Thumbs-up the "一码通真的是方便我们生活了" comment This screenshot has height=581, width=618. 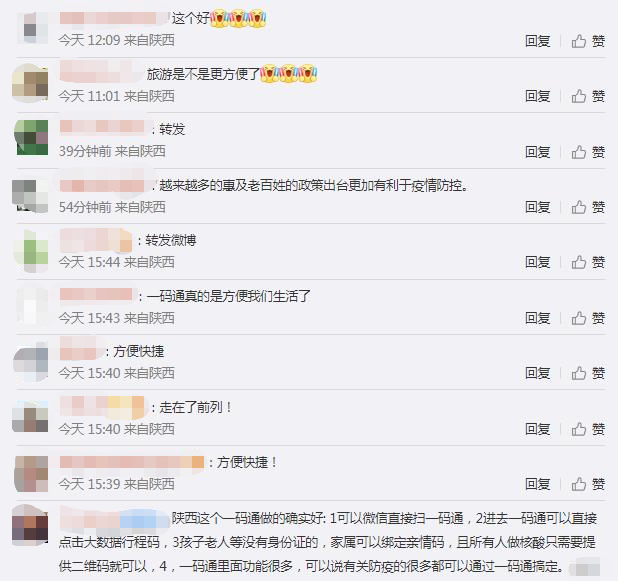point(578,318)
